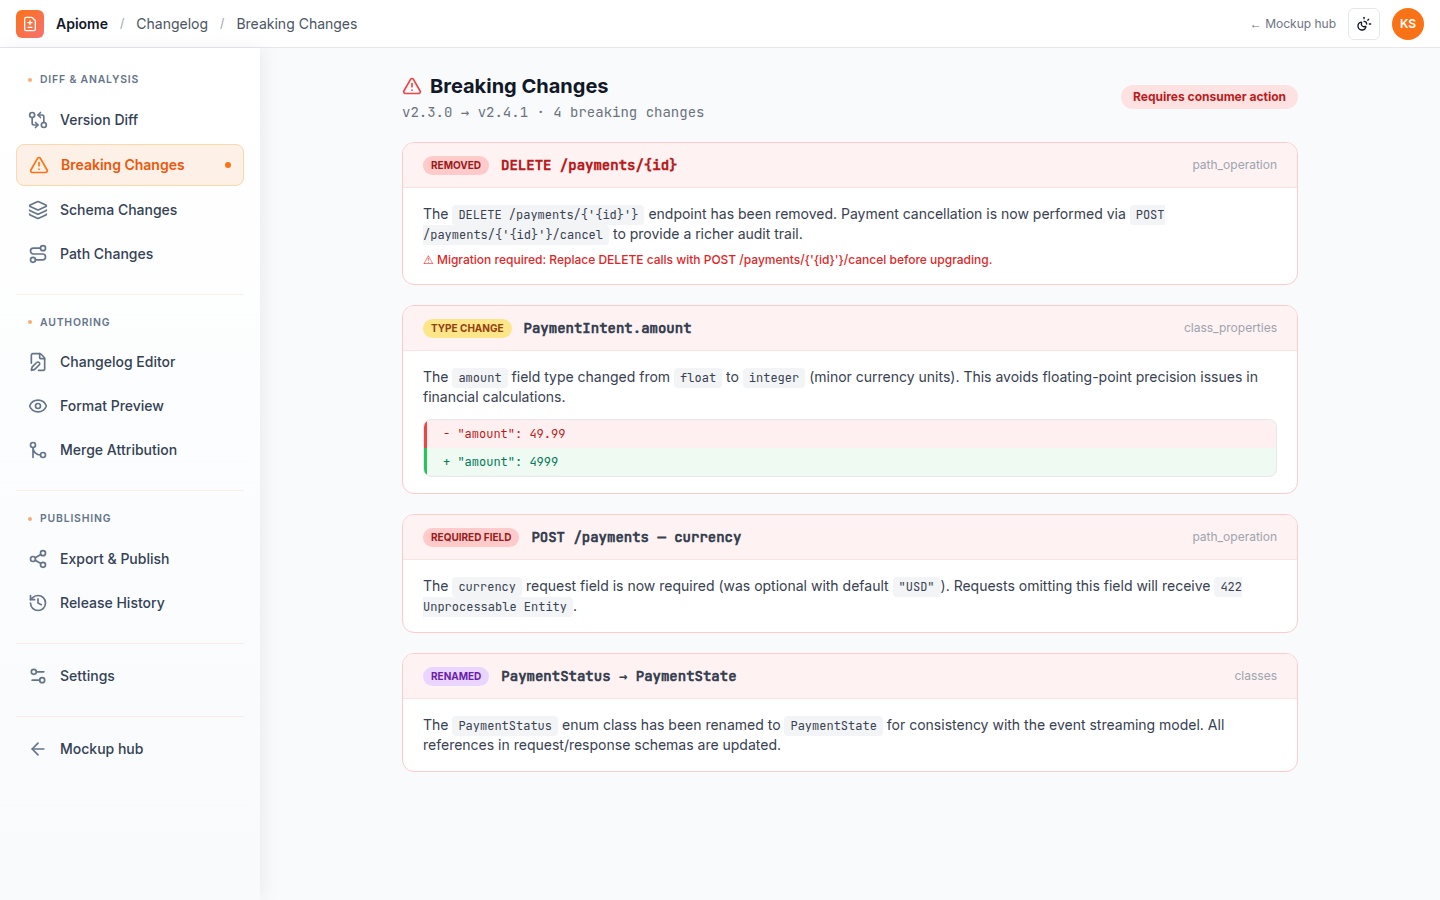1440x900 pixels.
Task: Click the Schema Changes layers icon
Action: point(38,210)
